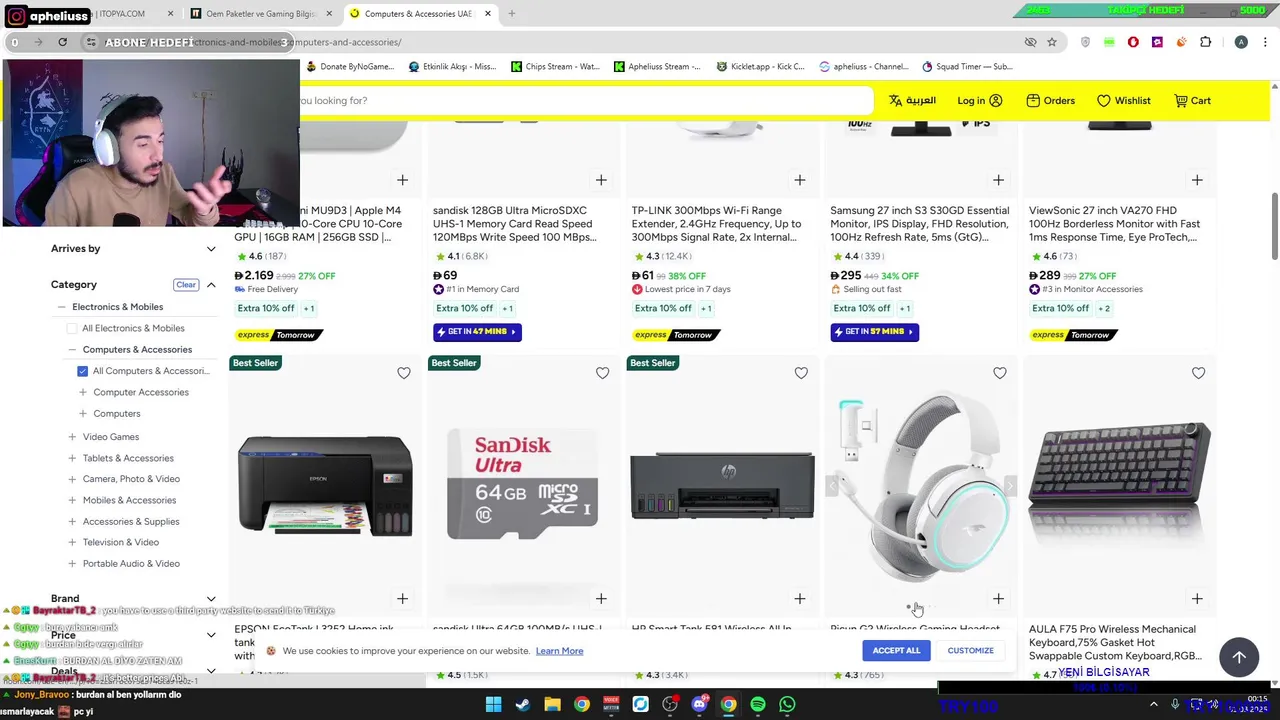Click Get in 47 mins delivery badge
Screen dimensions: 1280x720
(x=477, y=332)
